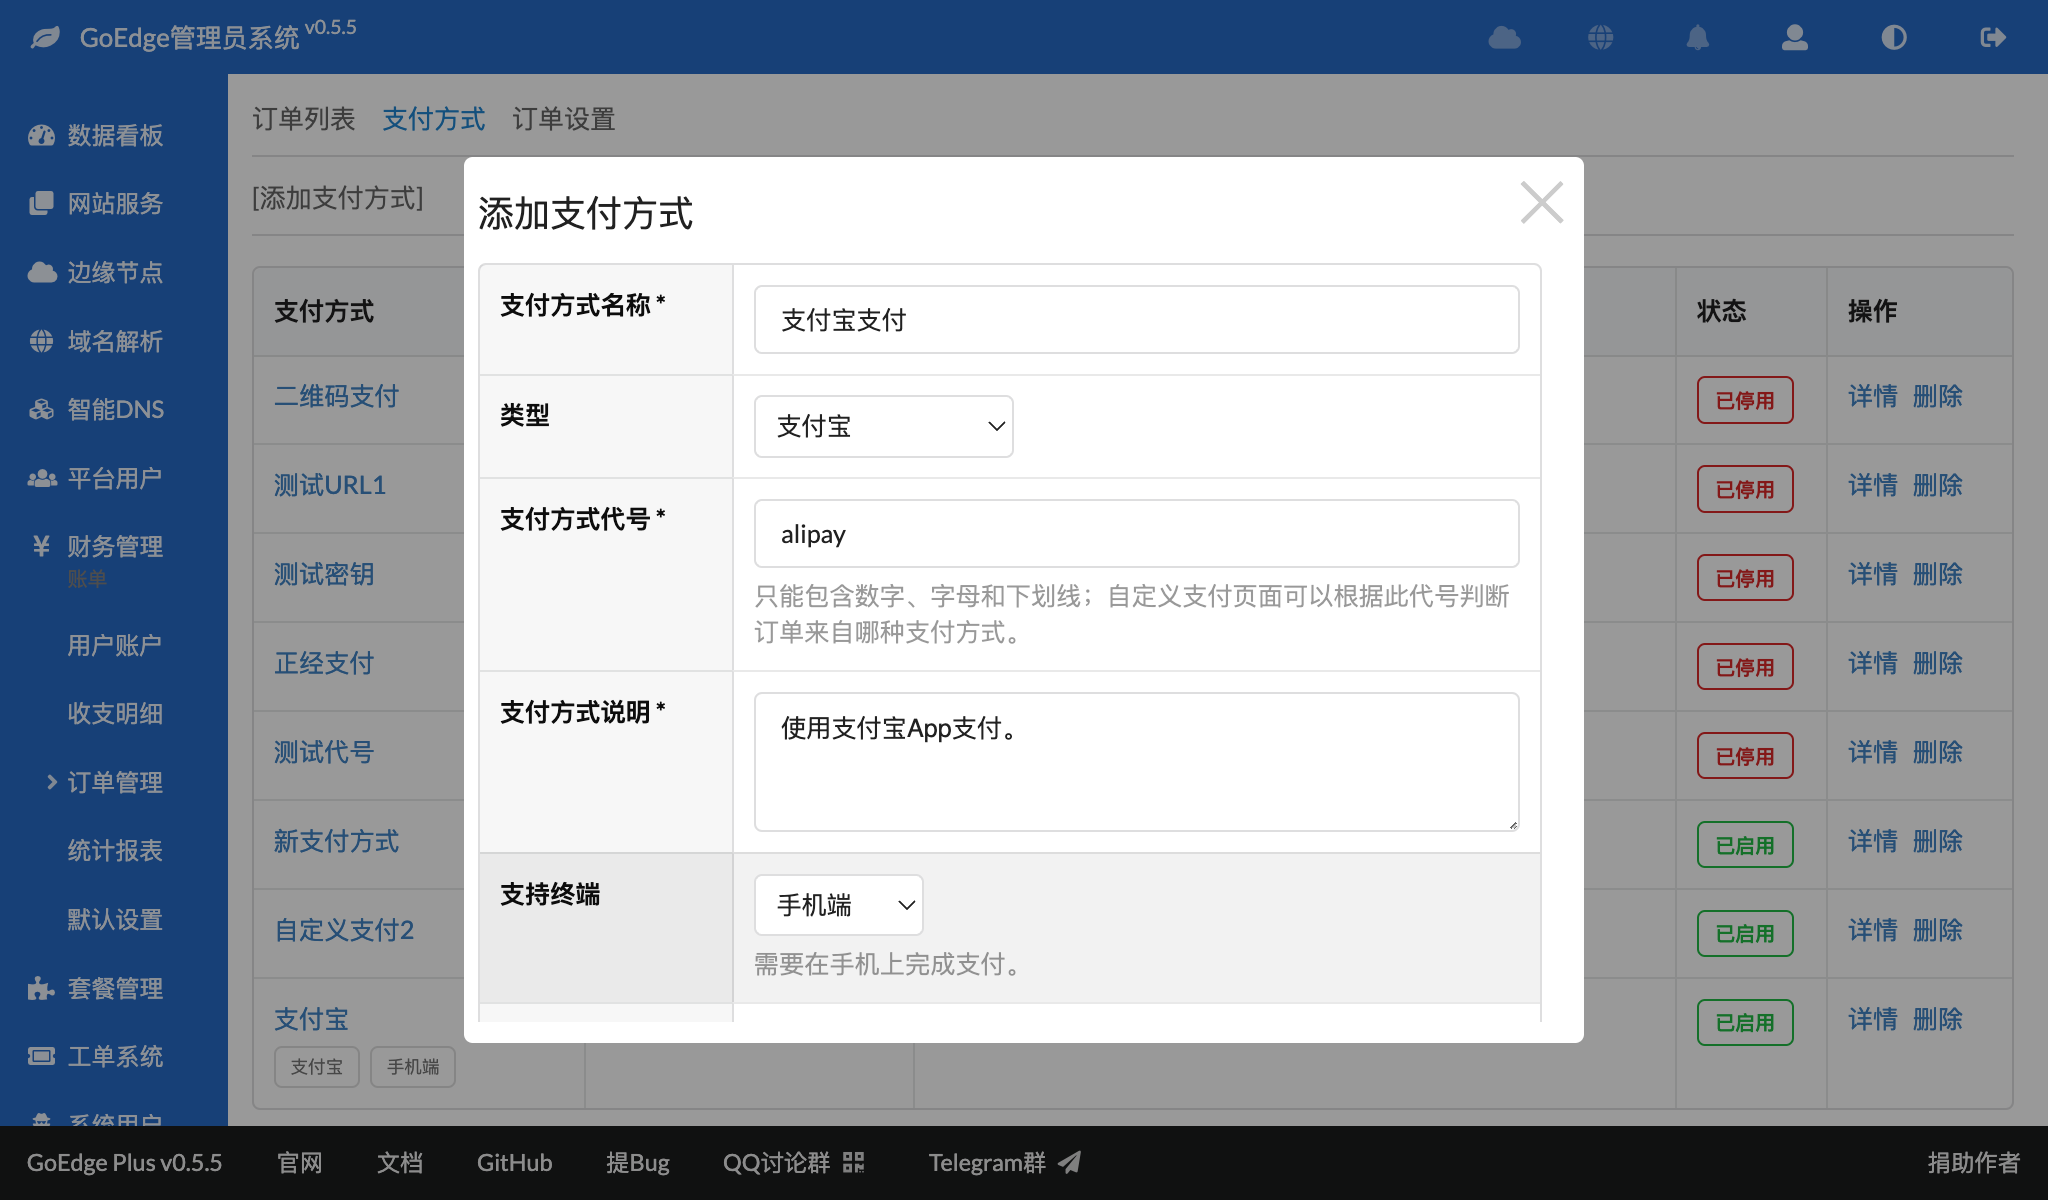The height and width of the screenshot is (1200, 2048).
Task: Click the 捐助作者 footer link
Action: pos(1974,1162)
